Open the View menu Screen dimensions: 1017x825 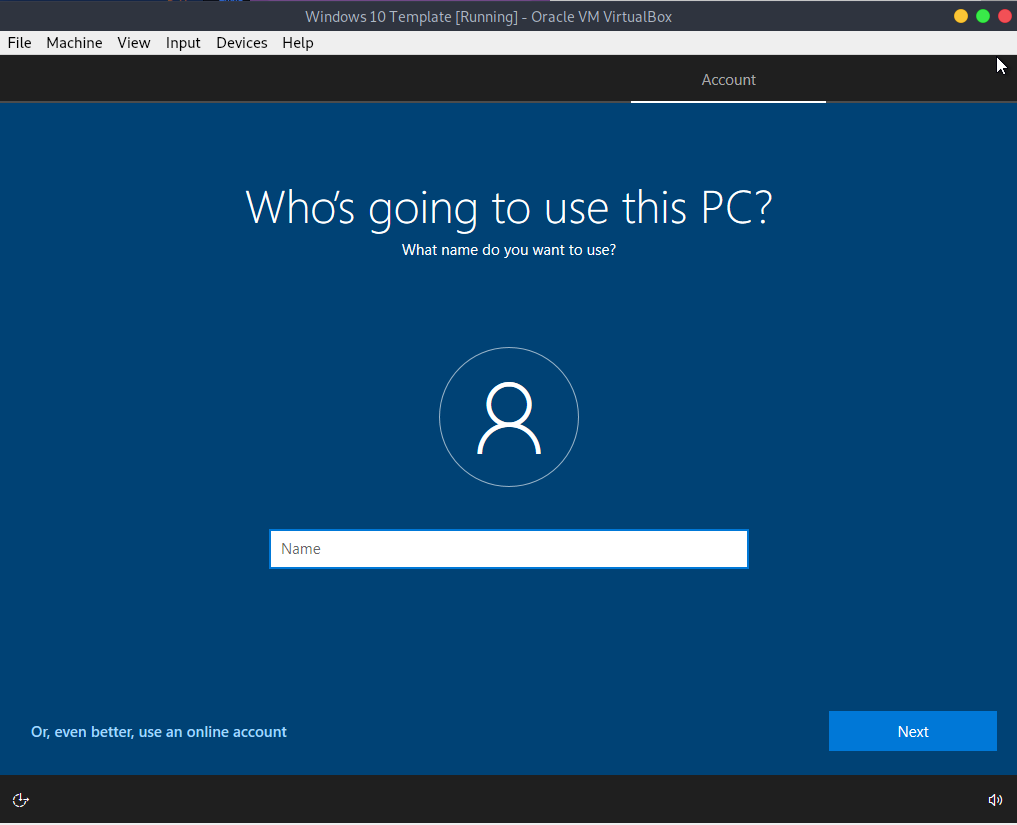coord(134,43)
